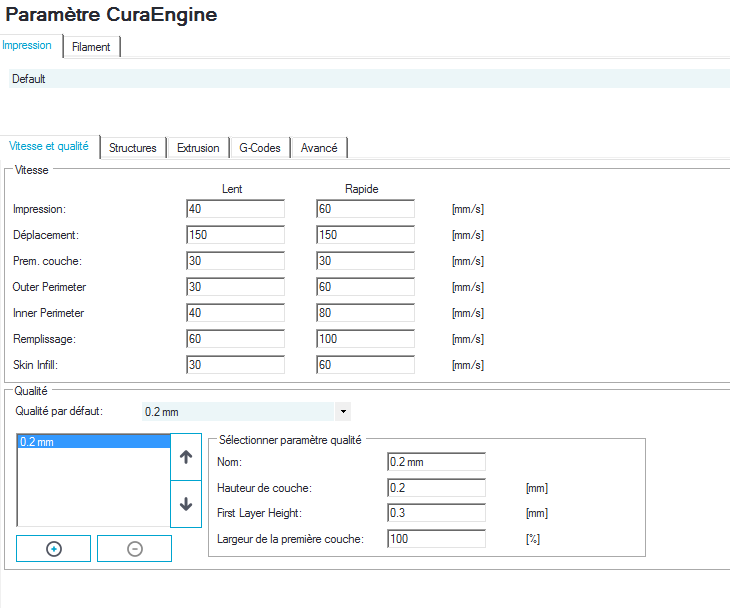730x608 pixels.
Task: Click the Hauteur de couche field
Action: 437,488
